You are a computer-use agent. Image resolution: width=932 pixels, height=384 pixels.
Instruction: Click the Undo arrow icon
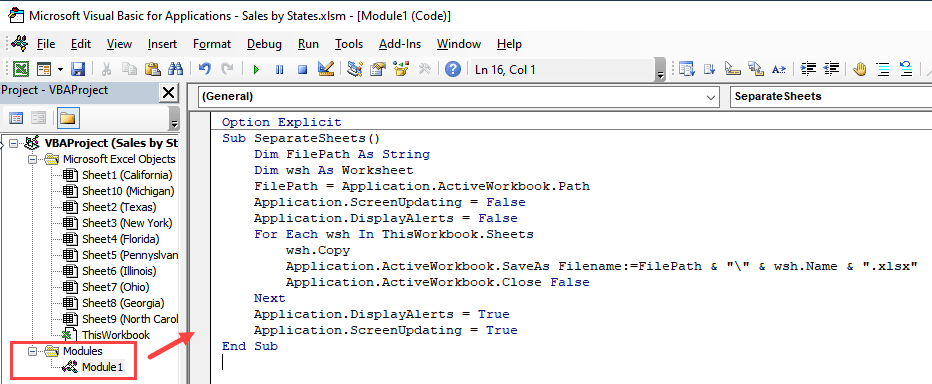(204, 70)
